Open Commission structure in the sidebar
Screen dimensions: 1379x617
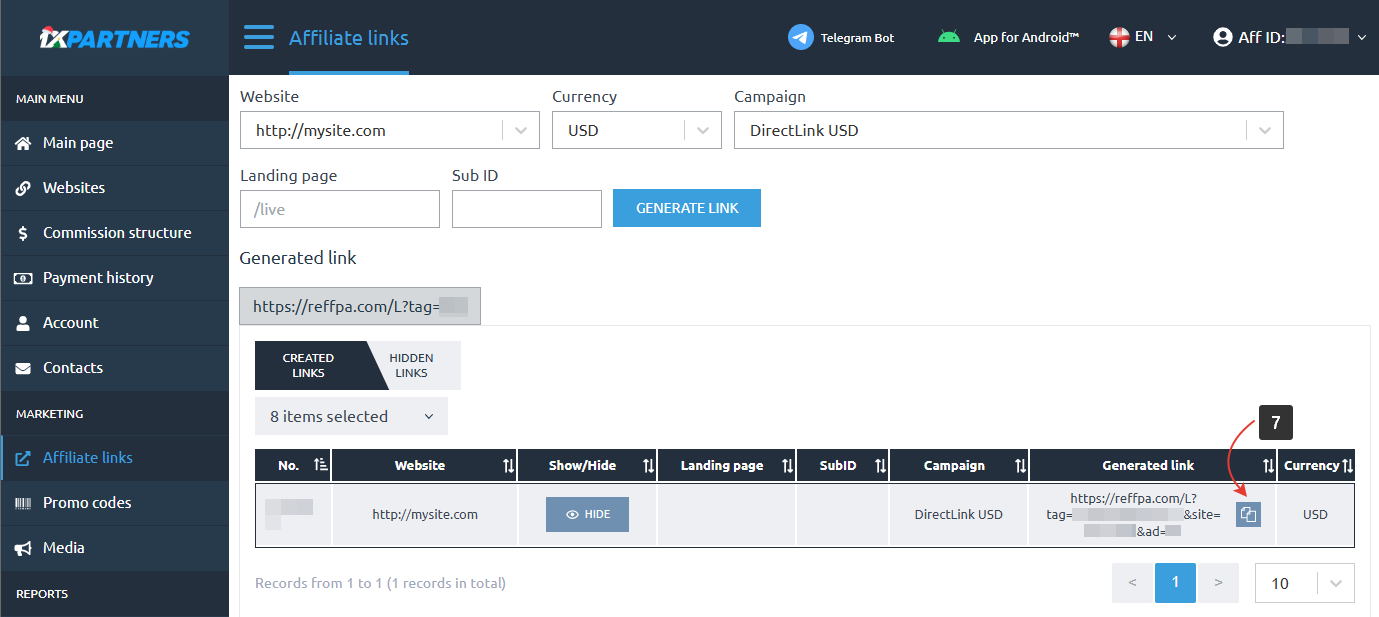(116, 232)
